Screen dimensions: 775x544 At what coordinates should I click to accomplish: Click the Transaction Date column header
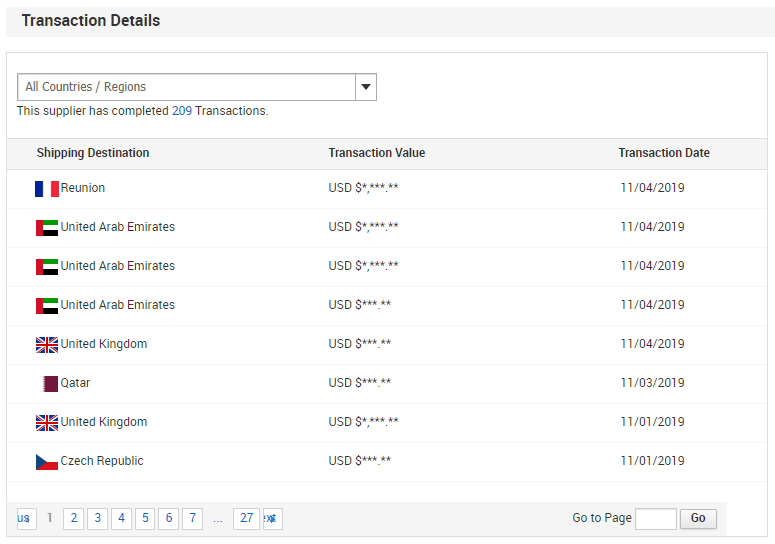point(664,153)
